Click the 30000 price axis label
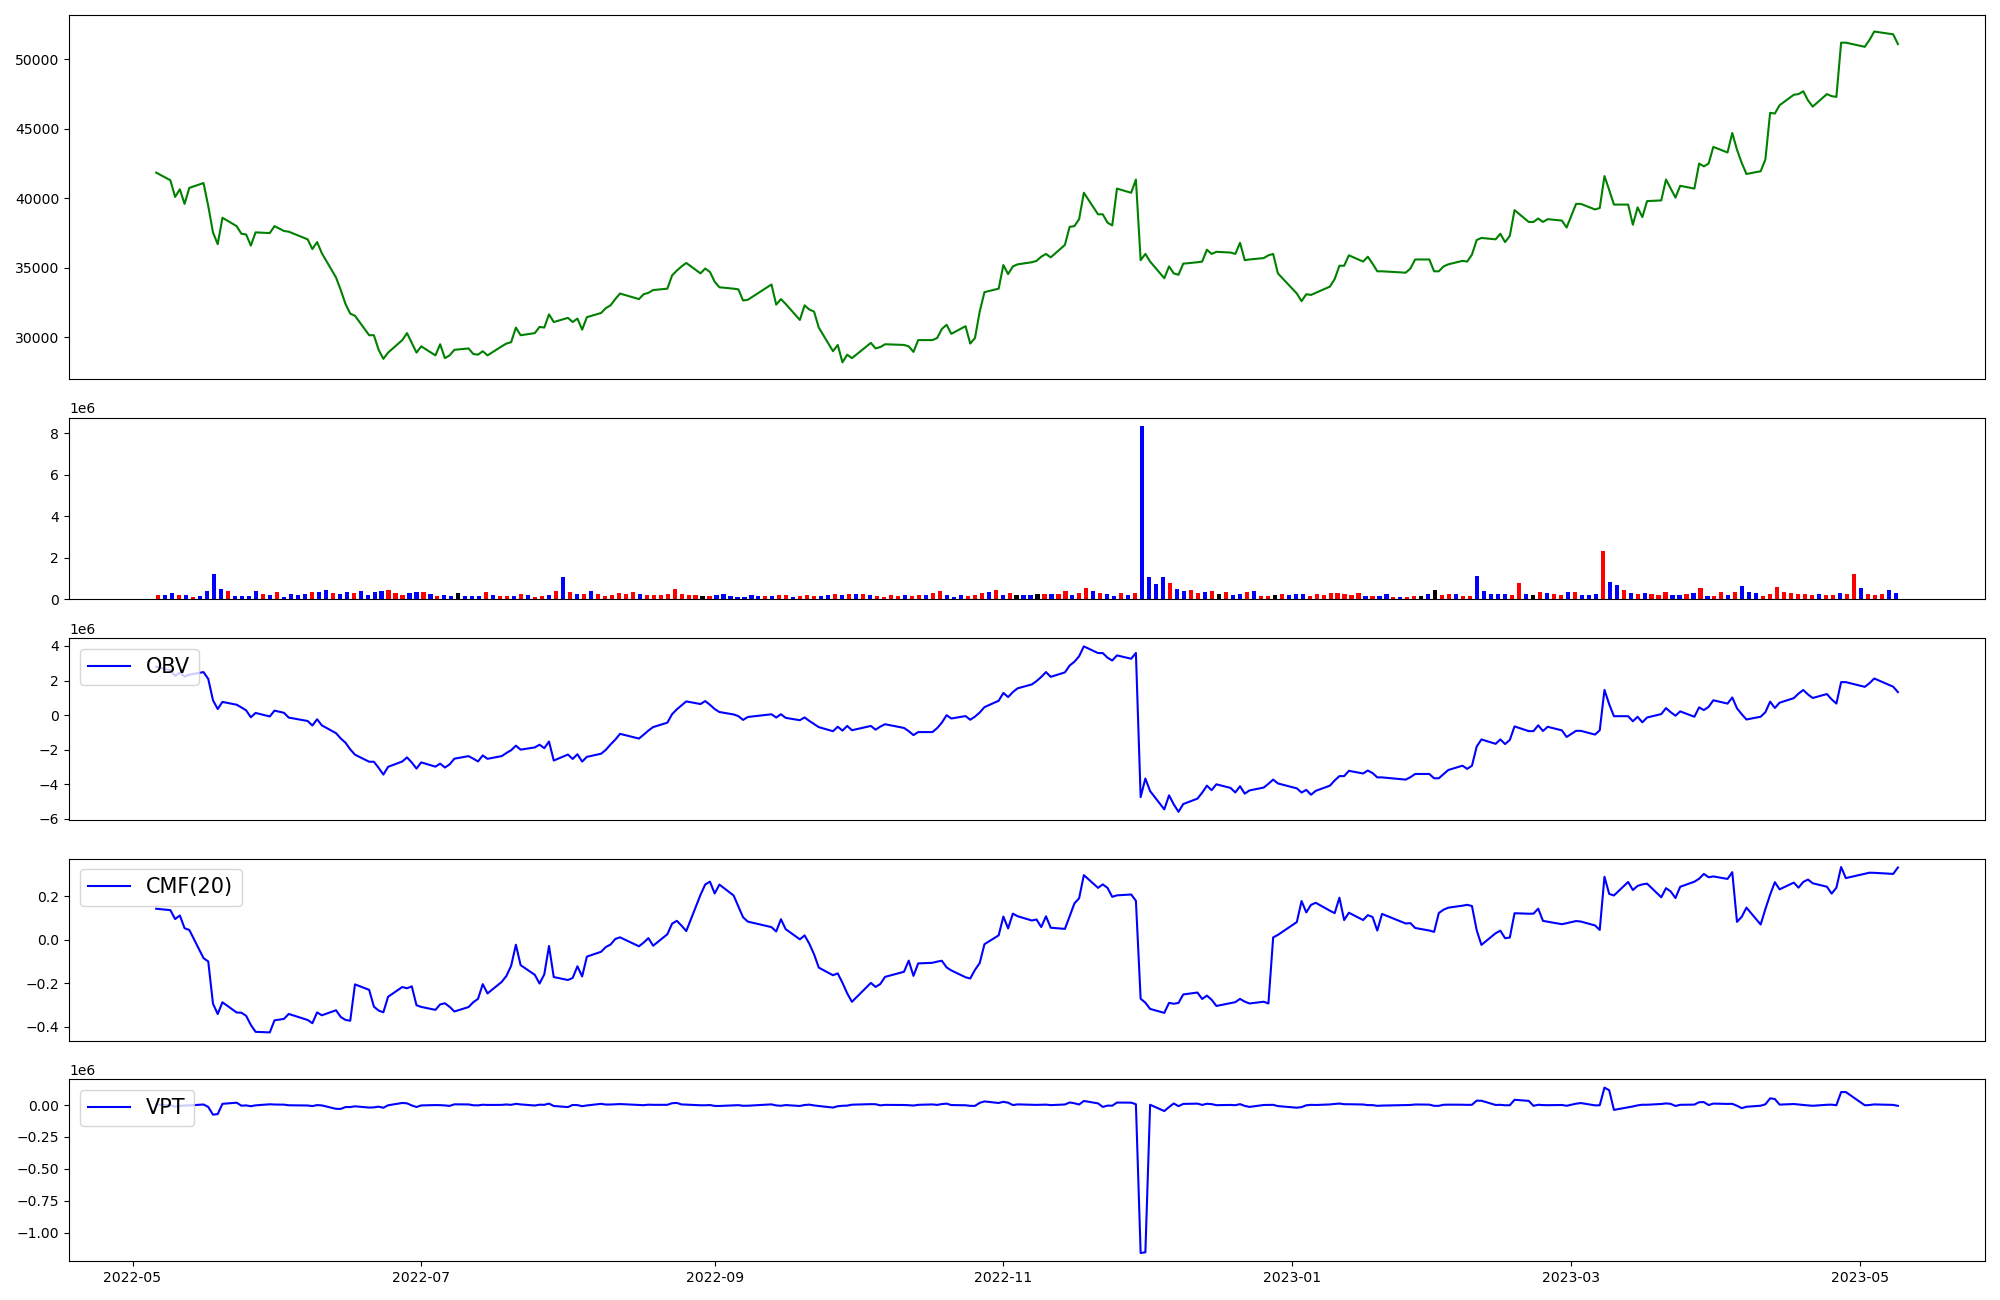The image size is (2000, 1300). 37,338
